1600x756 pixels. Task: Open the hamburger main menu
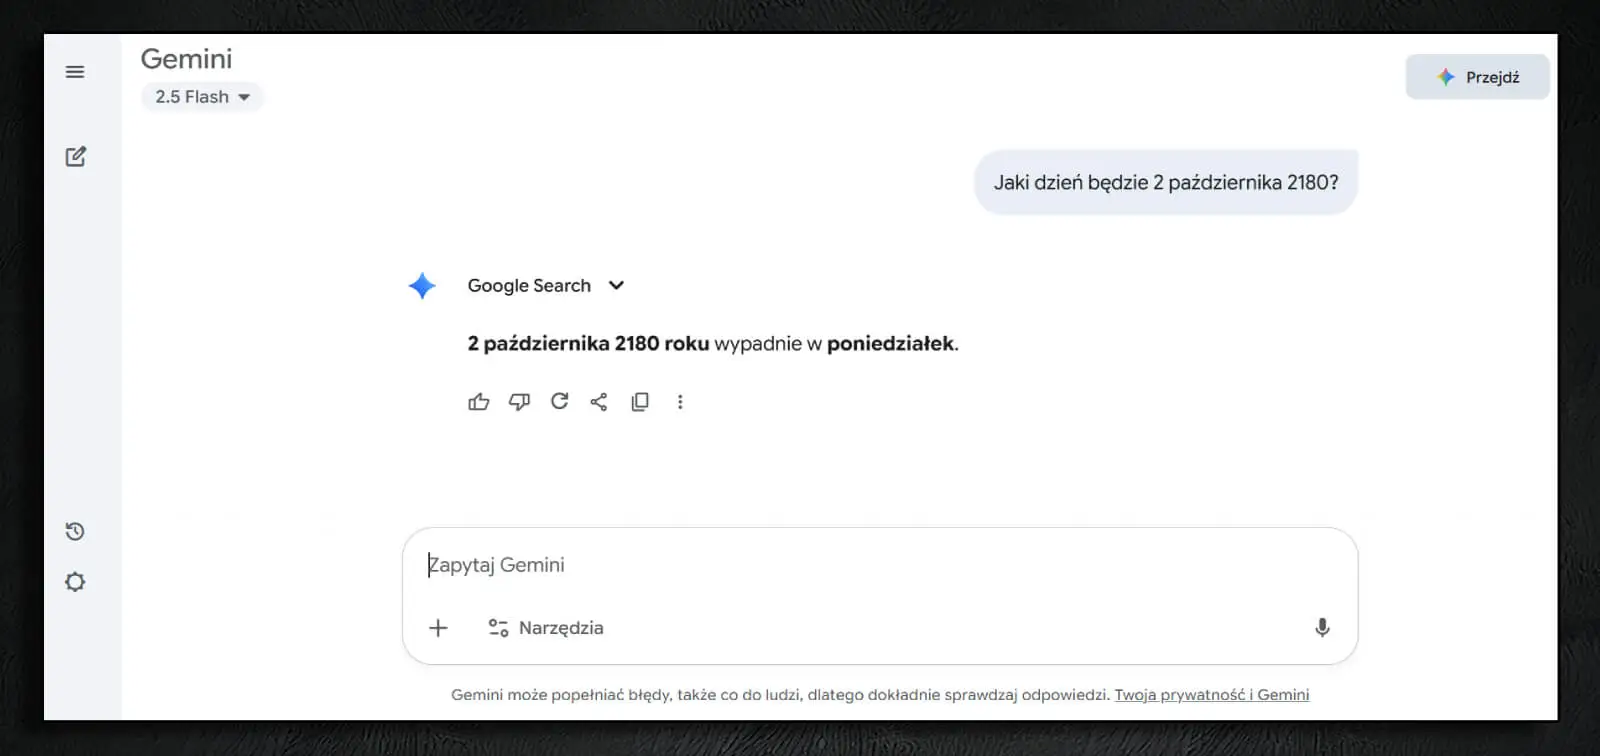pos(75,72)
